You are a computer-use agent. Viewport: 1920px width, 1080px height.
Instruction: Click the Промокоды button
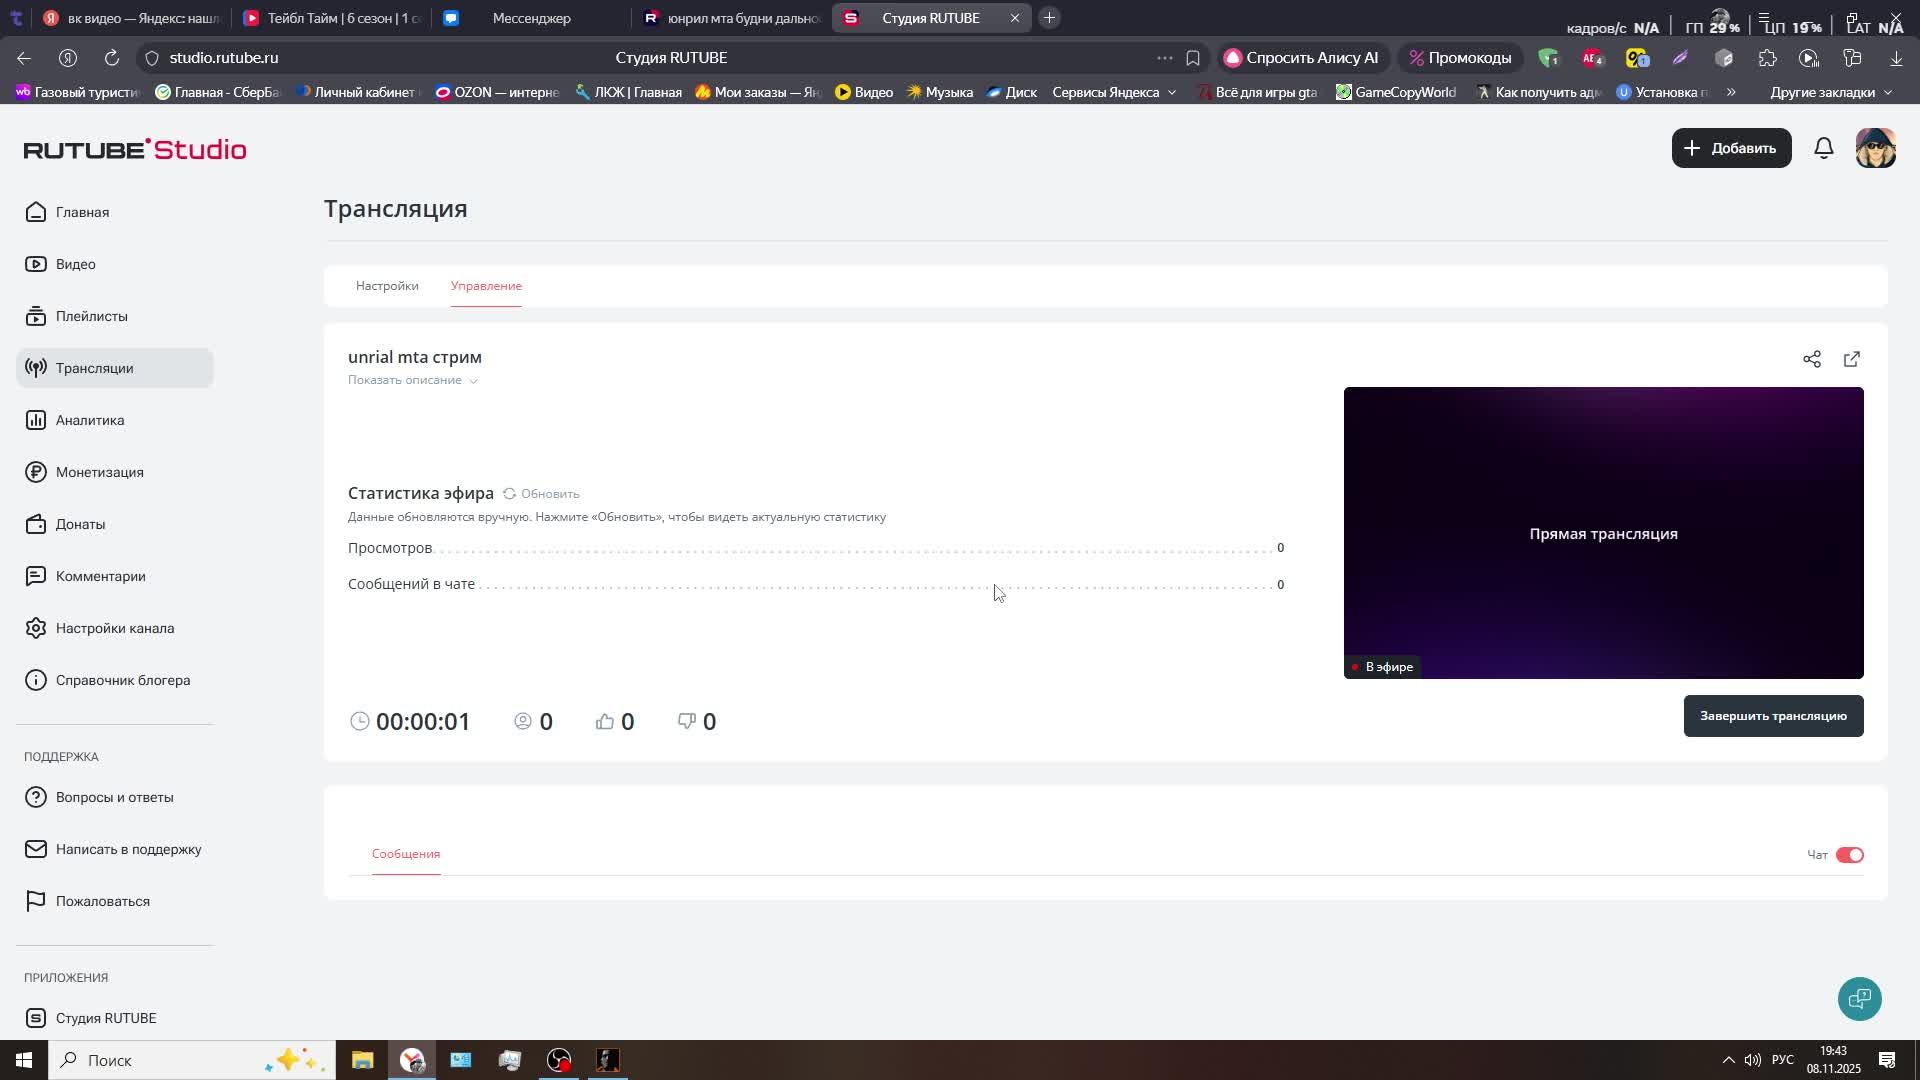(1460, 58)
